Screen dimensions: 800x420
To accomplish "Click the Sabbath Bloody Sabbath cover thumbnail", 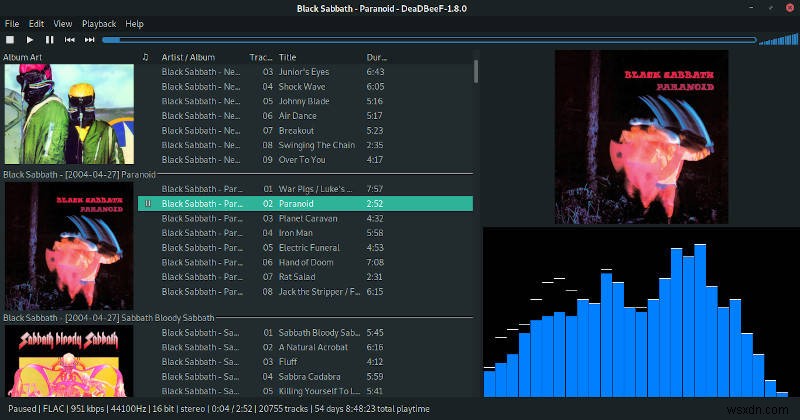I will coord(69,361).
